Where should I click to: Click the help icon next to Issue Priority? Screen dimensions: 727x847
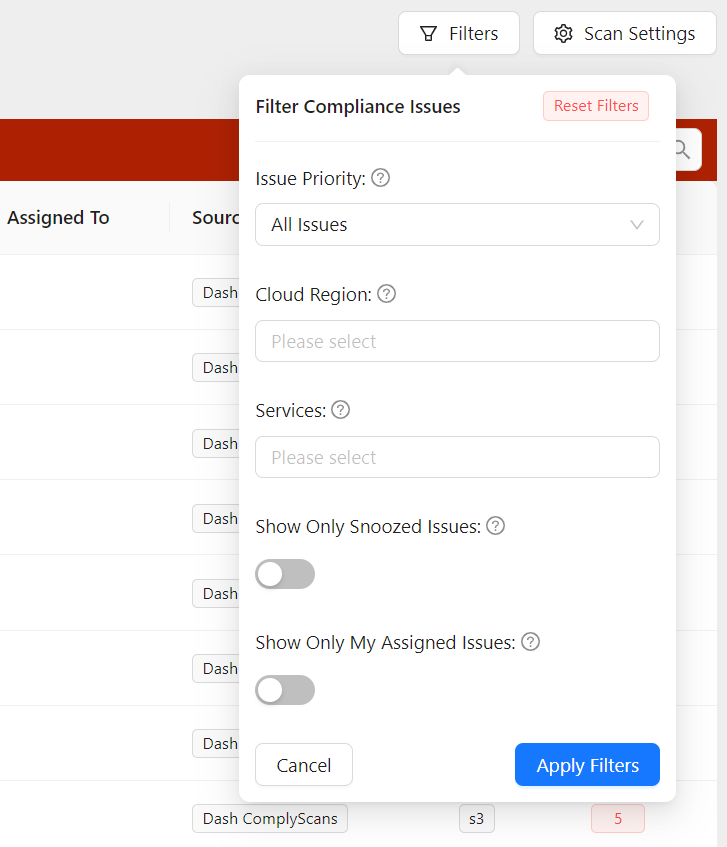pyautogui.click(x=380, y=178)
